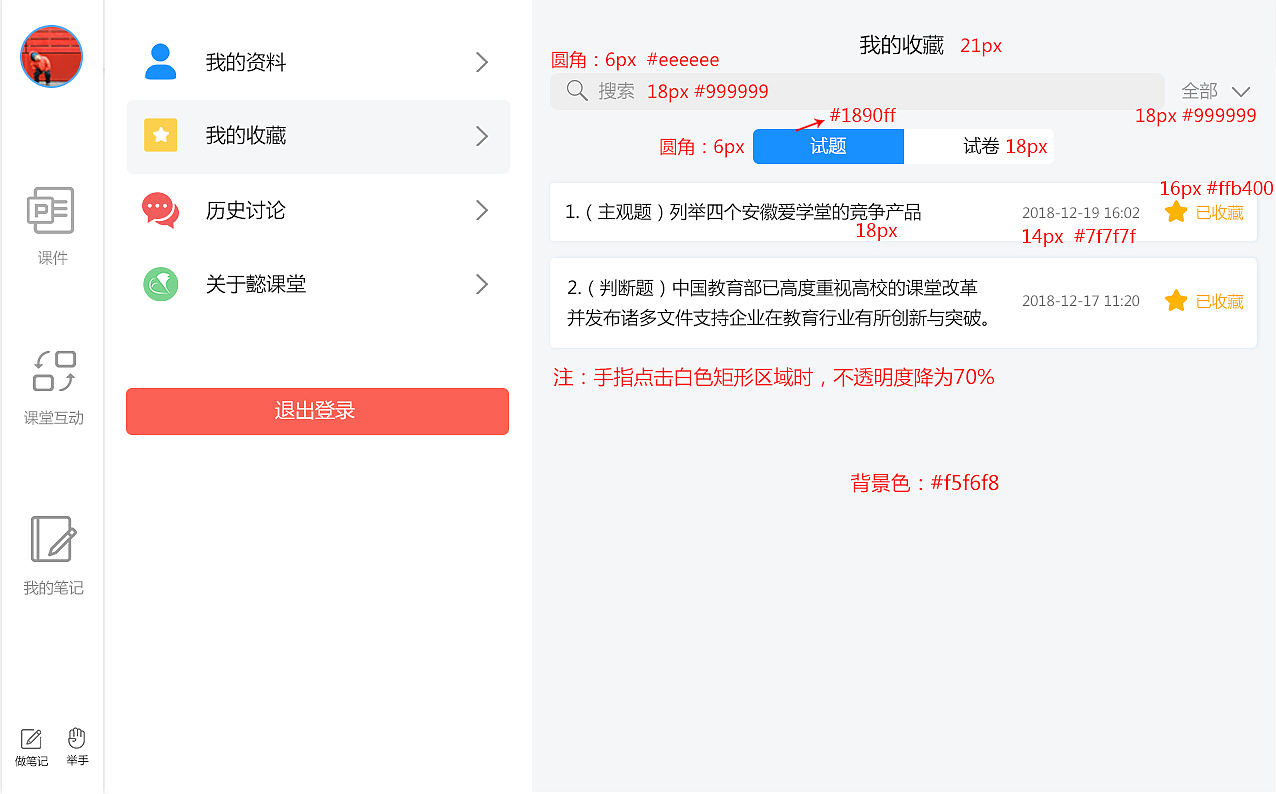Unfavorite the 判断题 about 中国教育部
Viewport: 1276px width, 794px height.
pos(1176,301)
